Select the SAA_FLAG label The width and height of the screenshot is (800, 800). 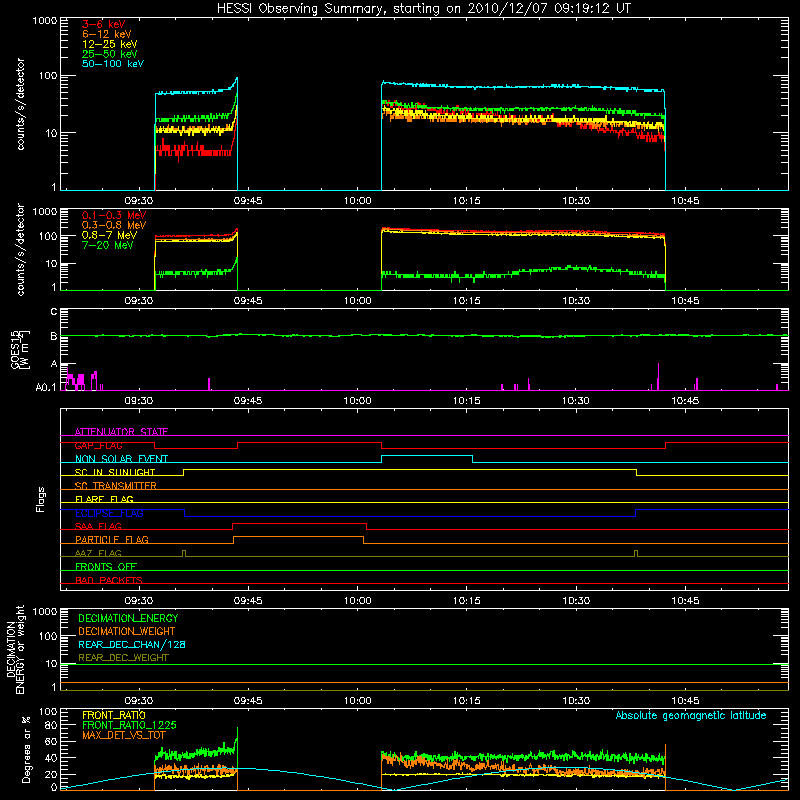coord(98,526)
